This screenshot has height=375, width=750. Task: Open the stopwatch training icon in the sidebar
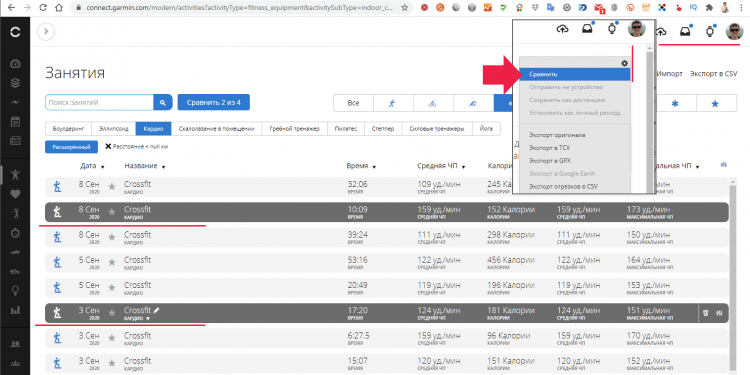(x=15, y=232)
